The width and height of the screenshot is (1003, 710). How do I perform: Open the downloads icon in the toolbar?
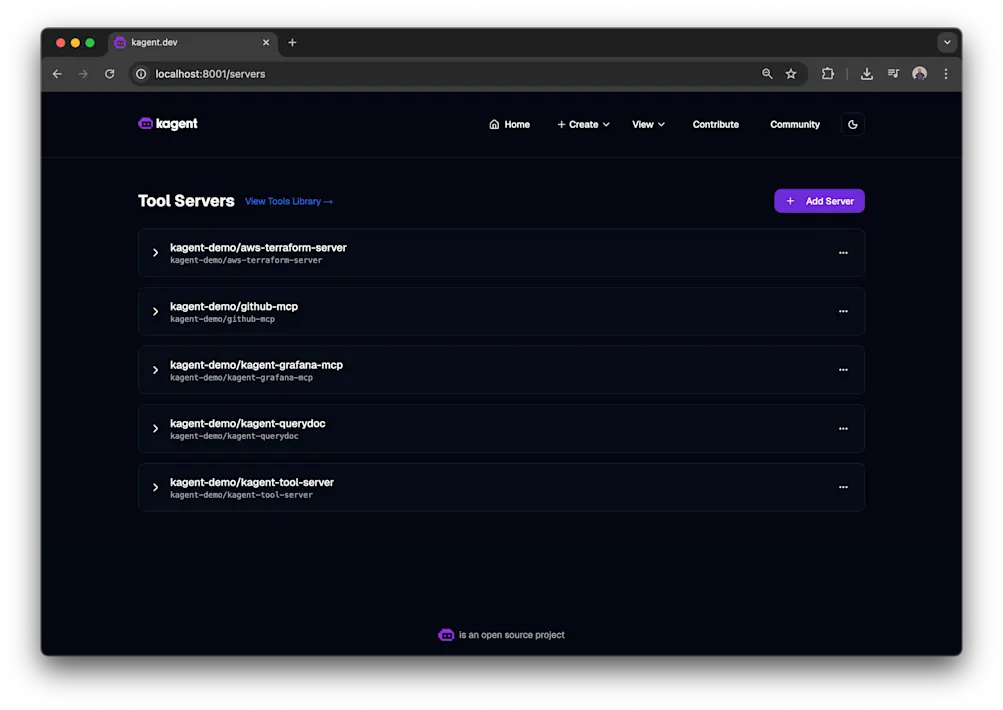[x=864, y=73]
